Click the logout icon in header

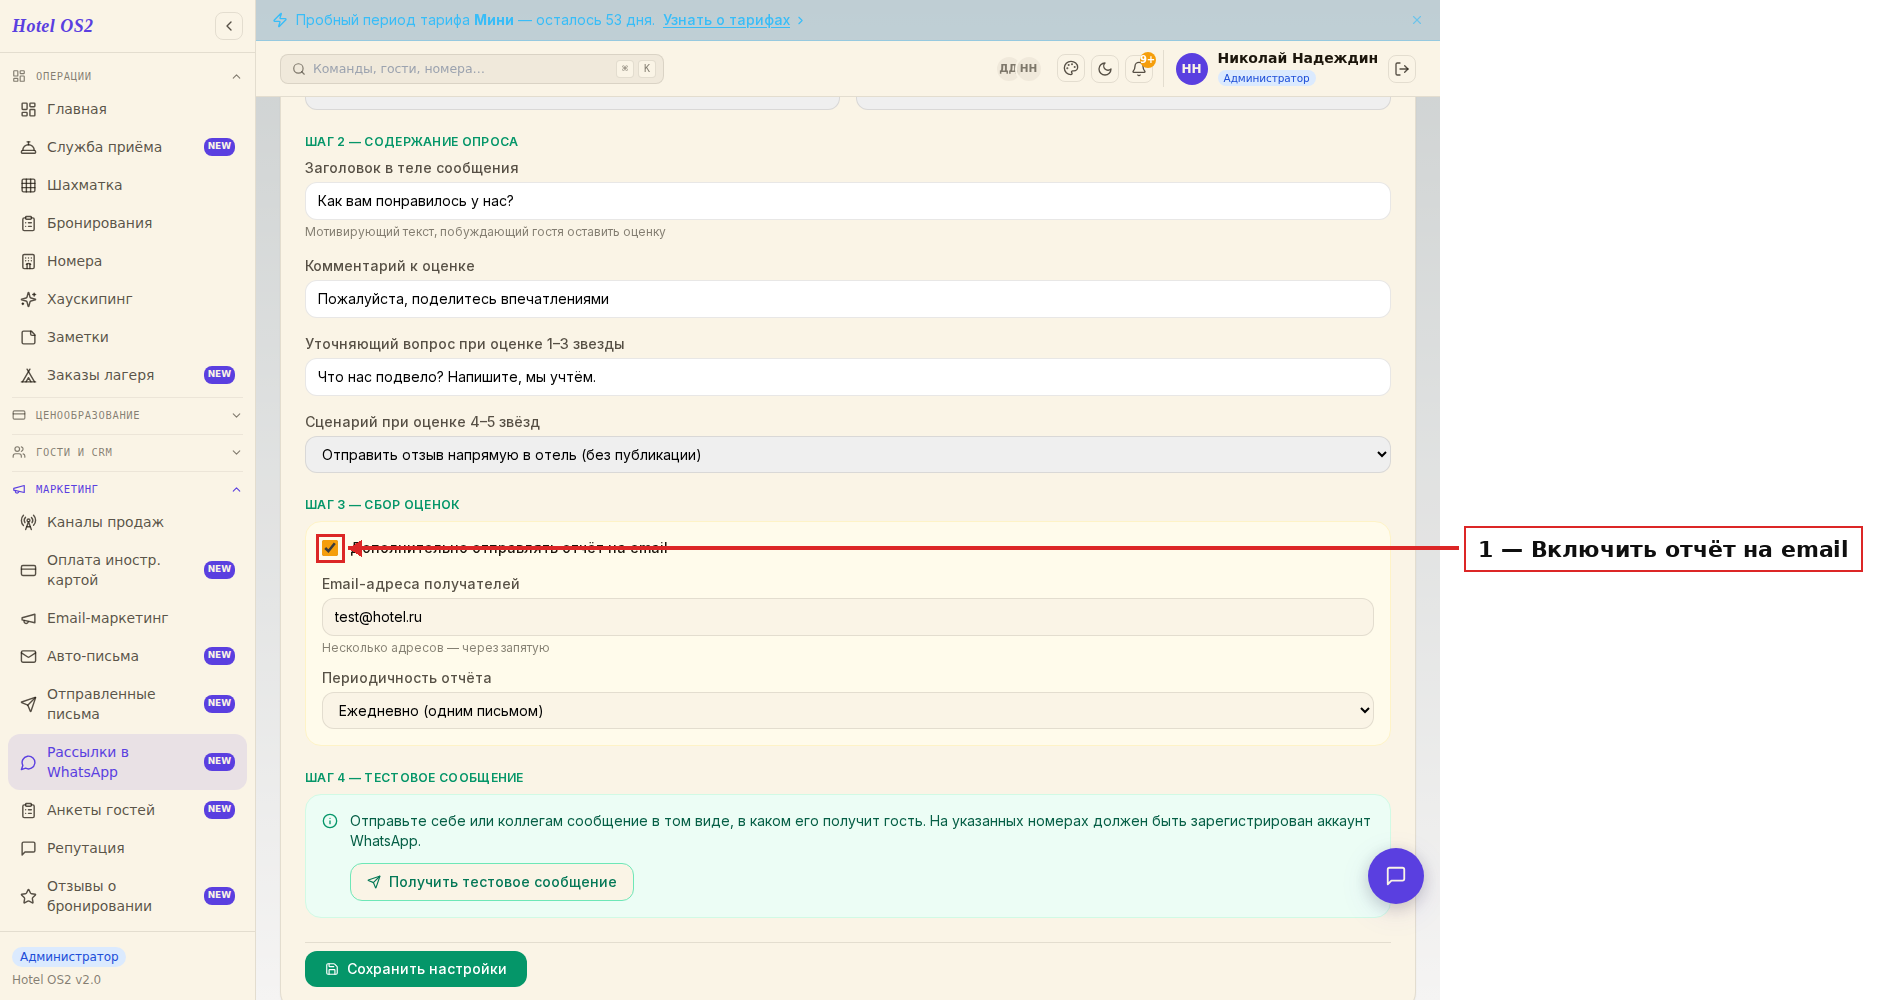(x=1402, y=69)
